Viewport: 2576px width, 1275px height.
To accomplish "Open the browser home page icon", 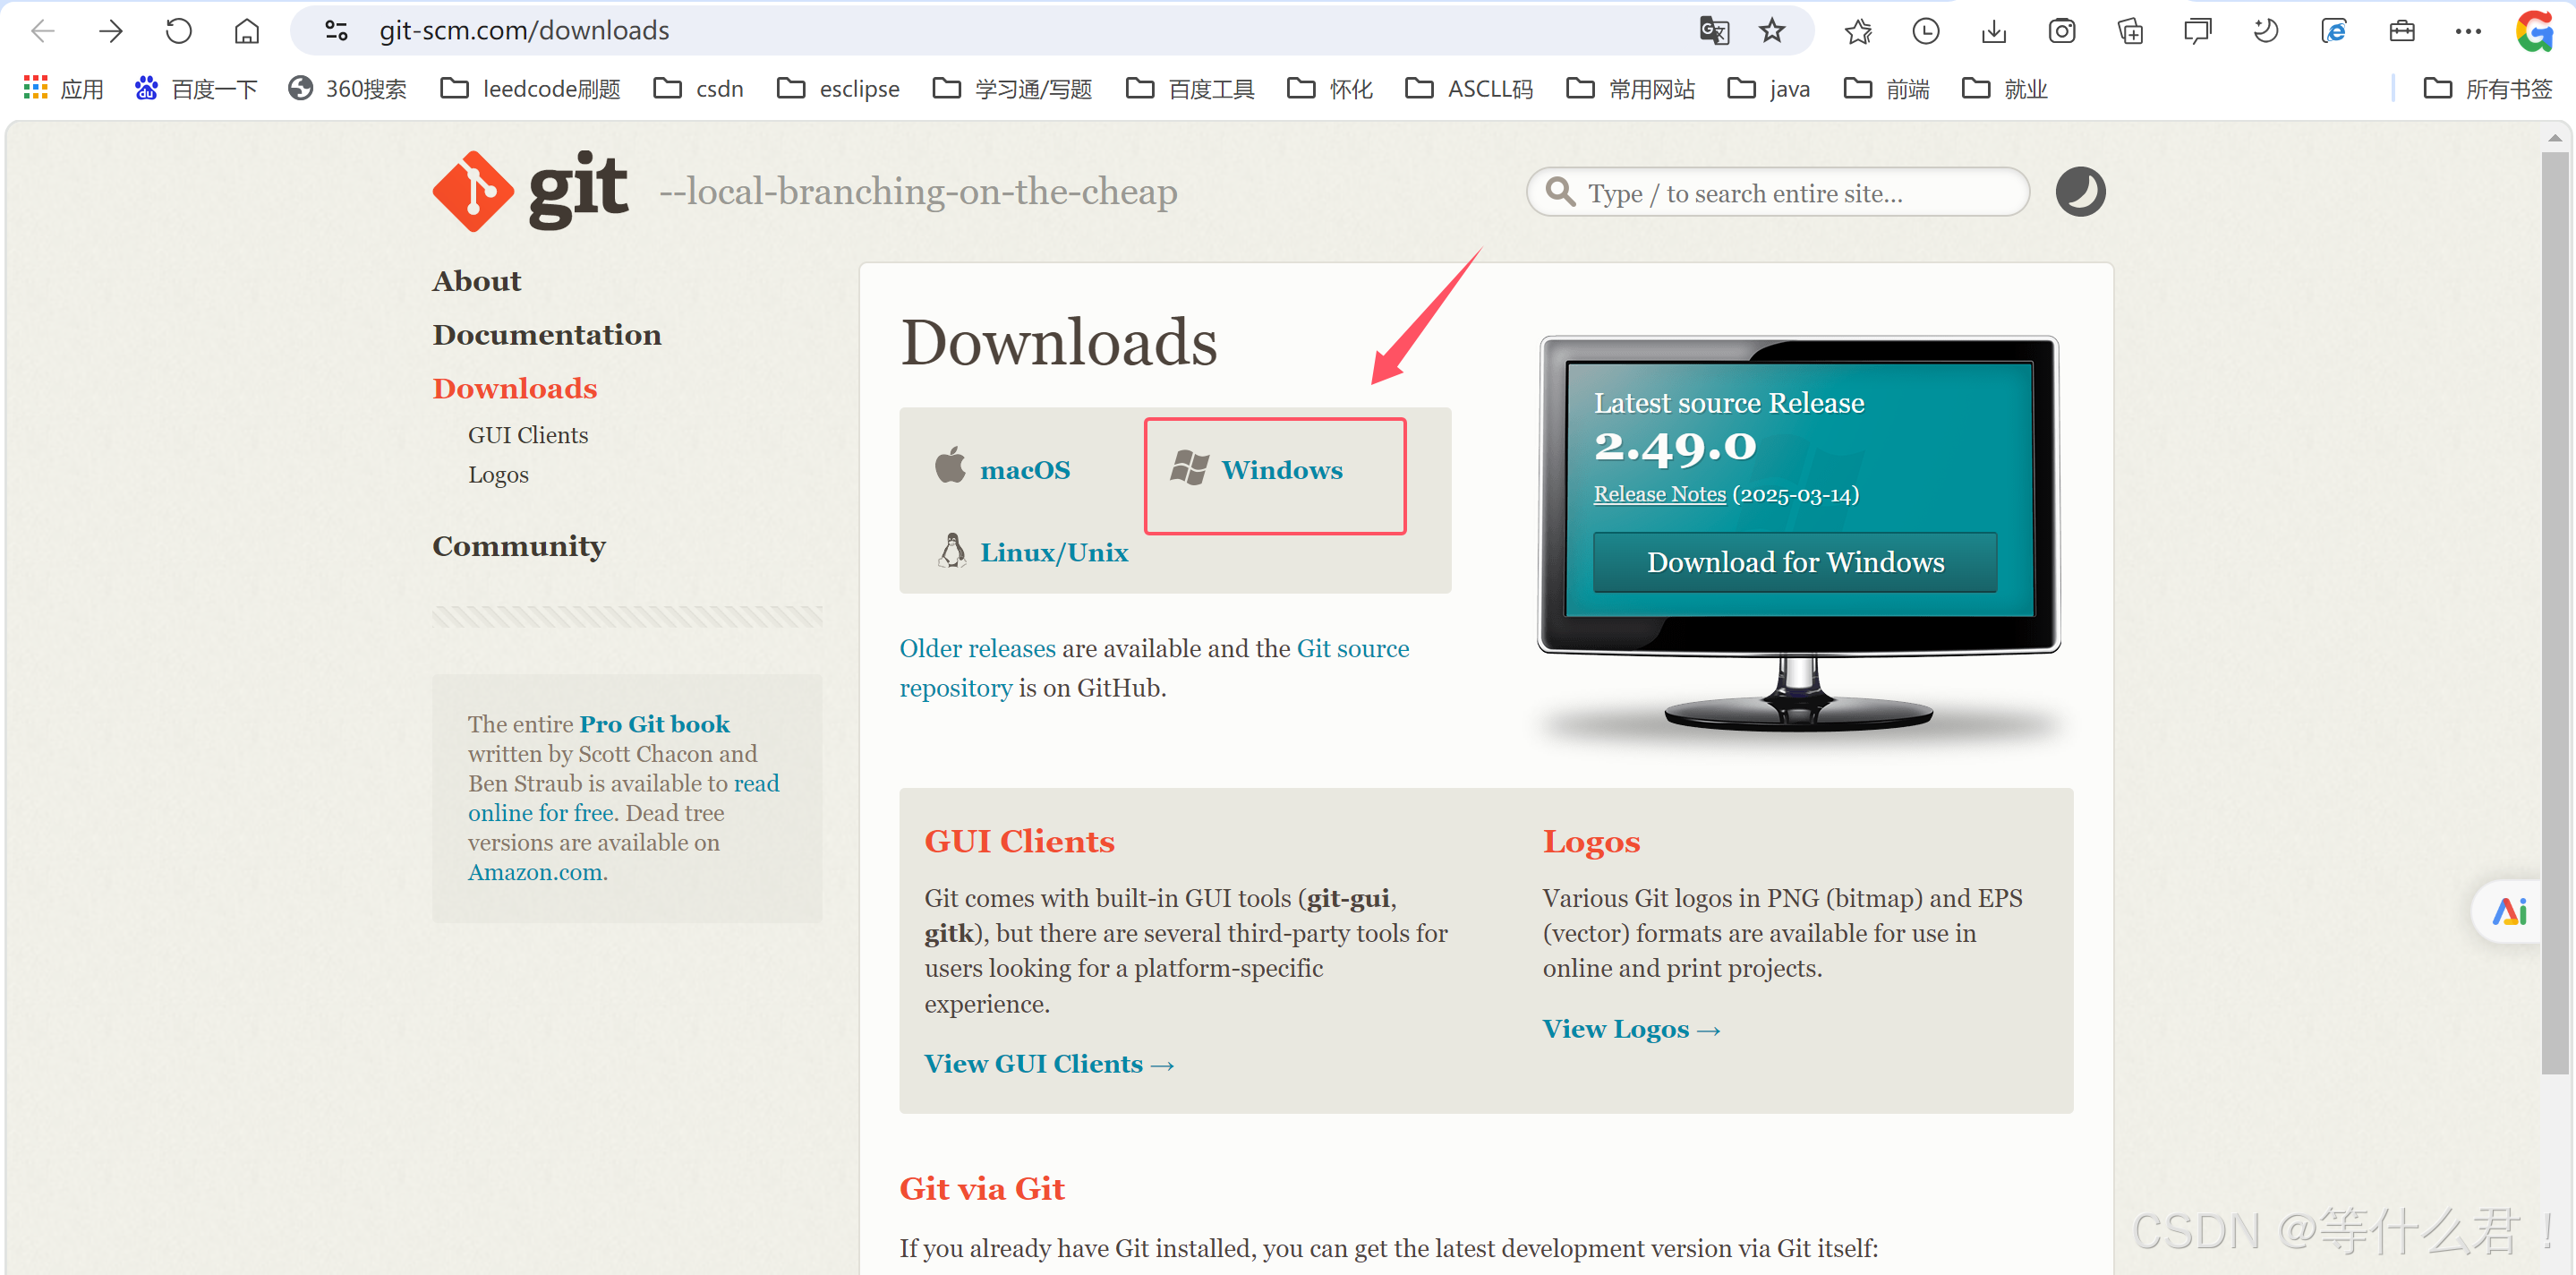I will (246, 31).
